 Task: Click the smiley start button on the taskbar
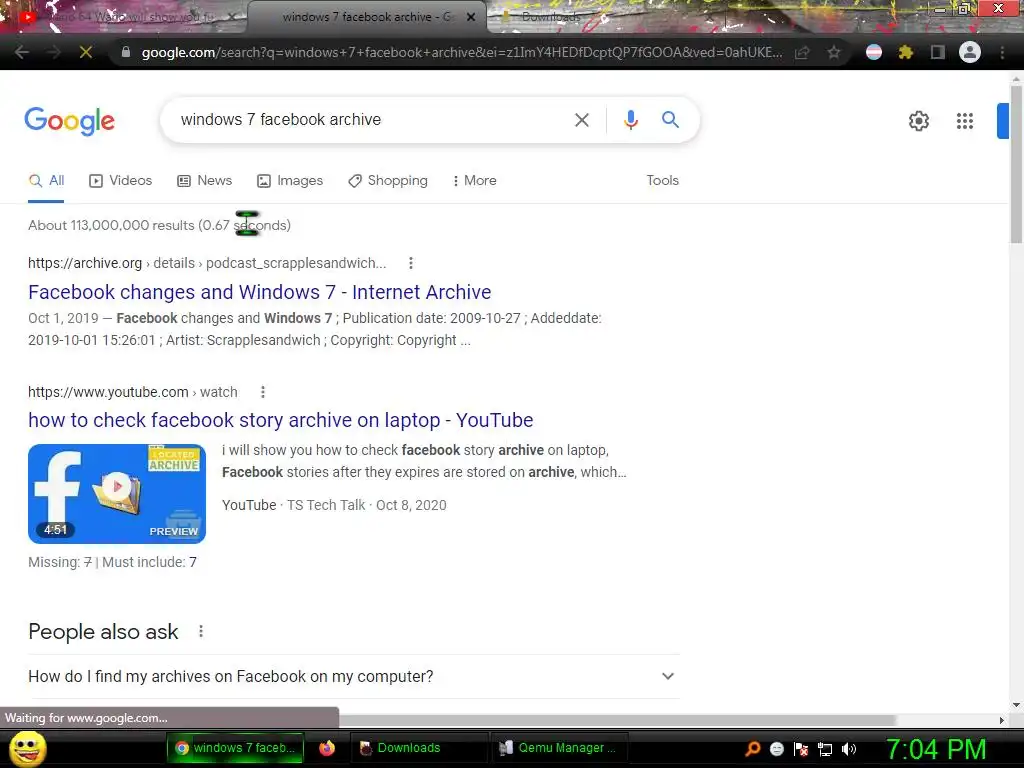27,748
